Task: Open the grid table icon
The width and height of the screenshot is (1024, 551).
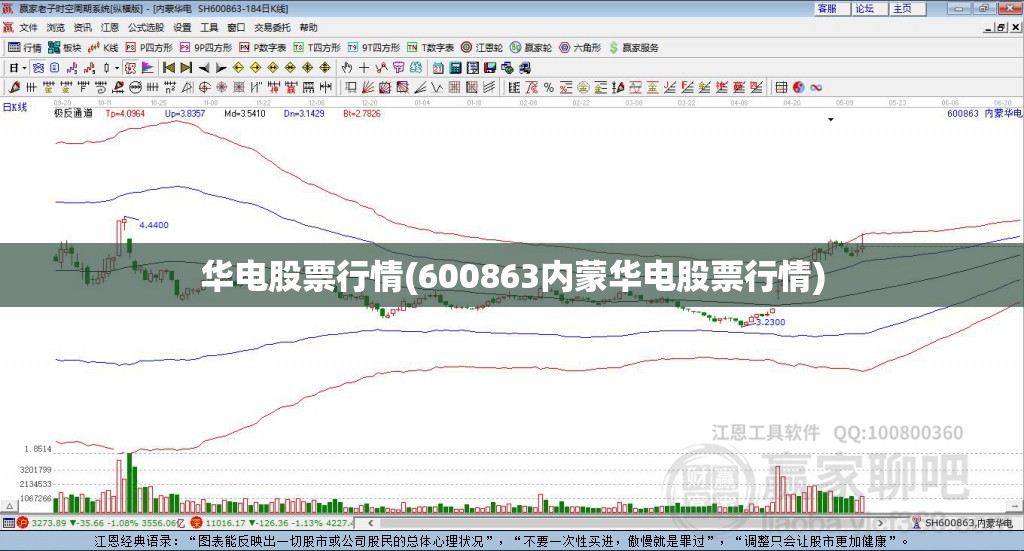Action: point(781,87)
